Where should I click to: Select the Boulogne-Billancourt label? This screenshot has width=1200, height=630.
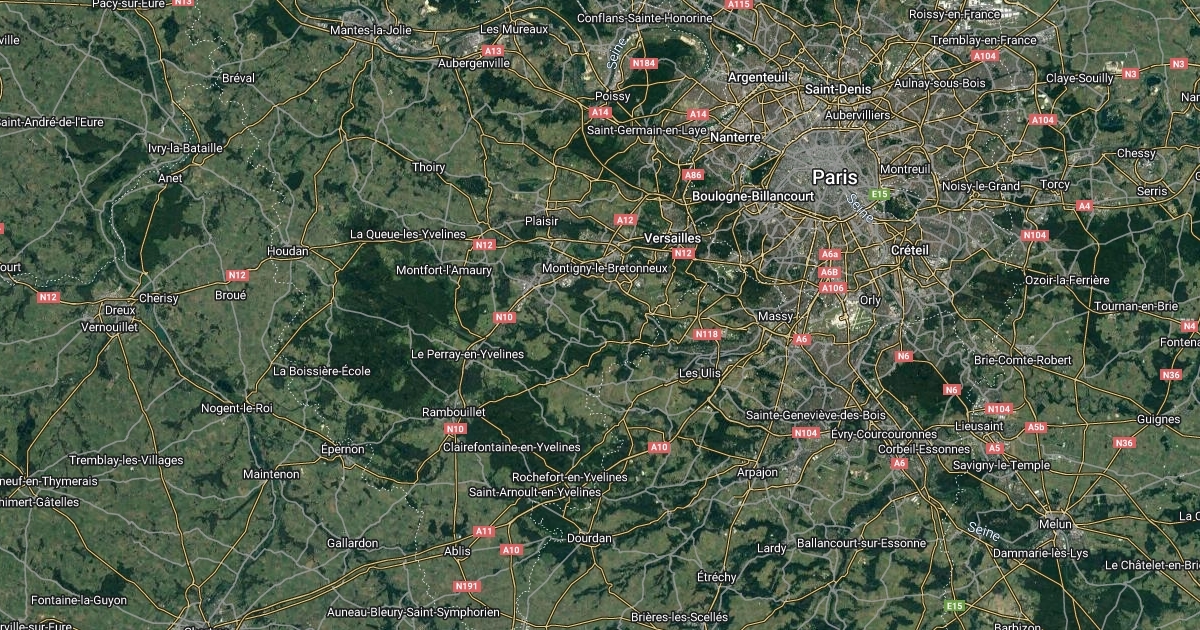pyautogui.click(x=753, y=197)
